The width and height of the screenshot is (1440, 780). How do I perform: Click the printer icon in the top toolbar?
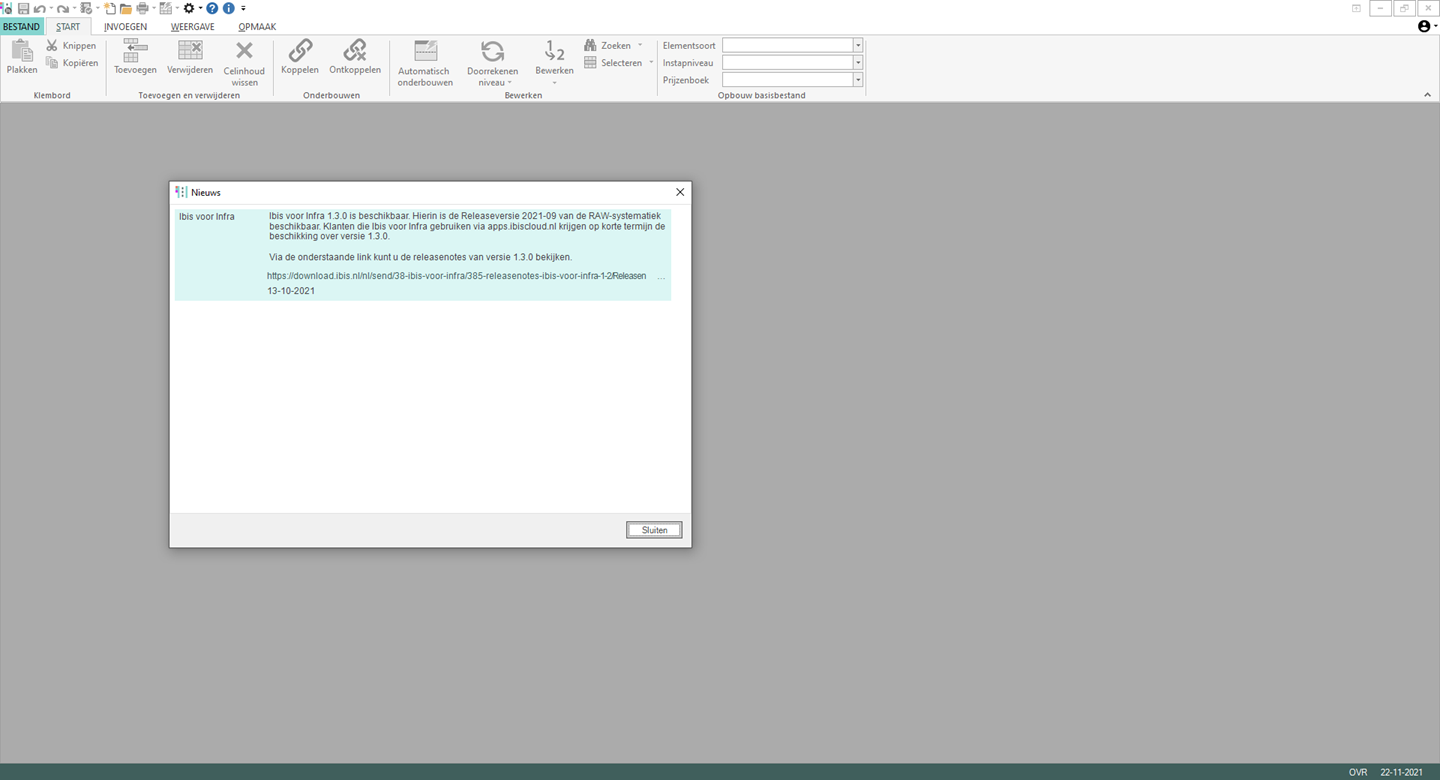coord(142,8)
